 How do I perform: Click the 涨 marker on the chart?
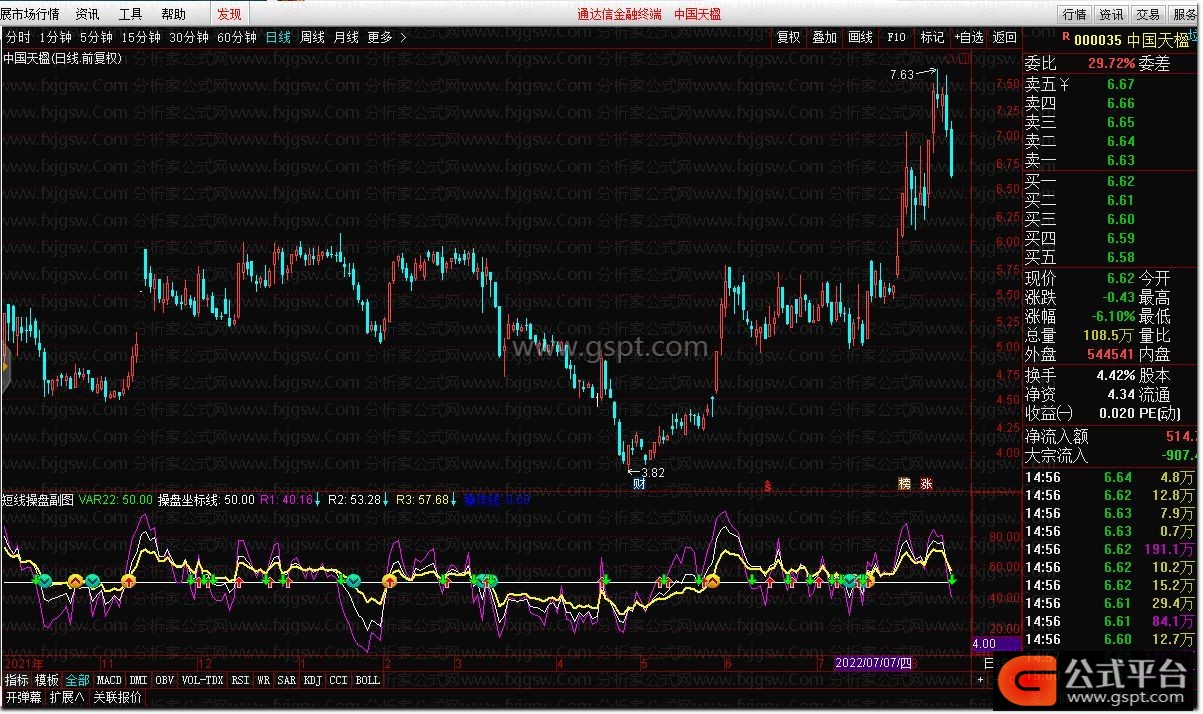point(927,484)
